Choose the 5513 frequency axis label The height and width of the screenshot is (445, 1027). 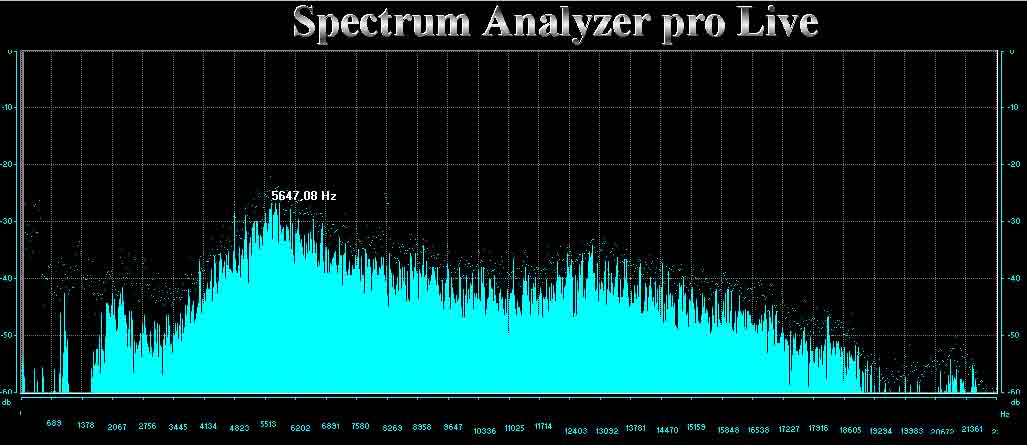click(x=269, y=425)
